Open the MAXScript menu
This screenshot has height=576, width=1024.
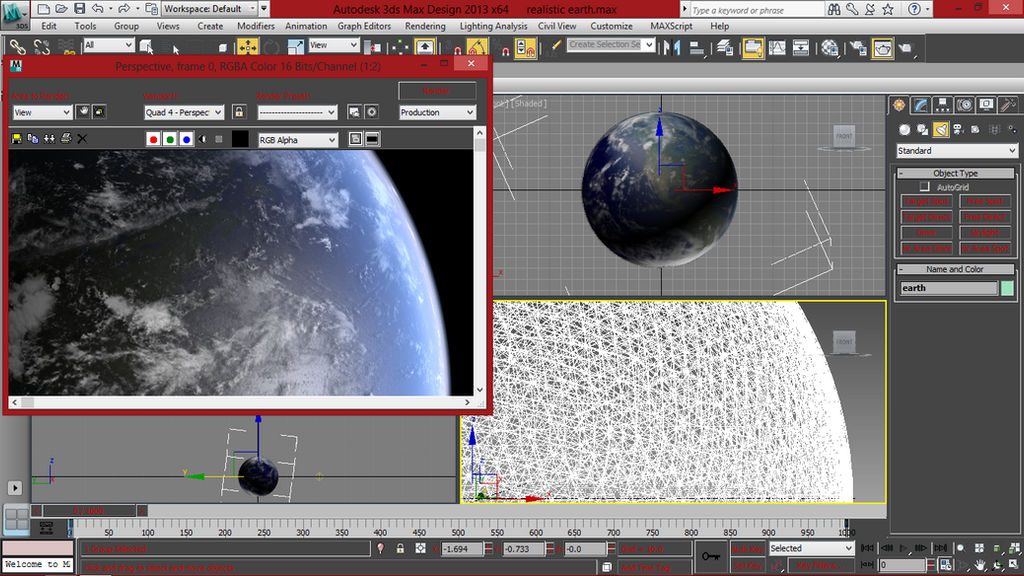[671, 26]
